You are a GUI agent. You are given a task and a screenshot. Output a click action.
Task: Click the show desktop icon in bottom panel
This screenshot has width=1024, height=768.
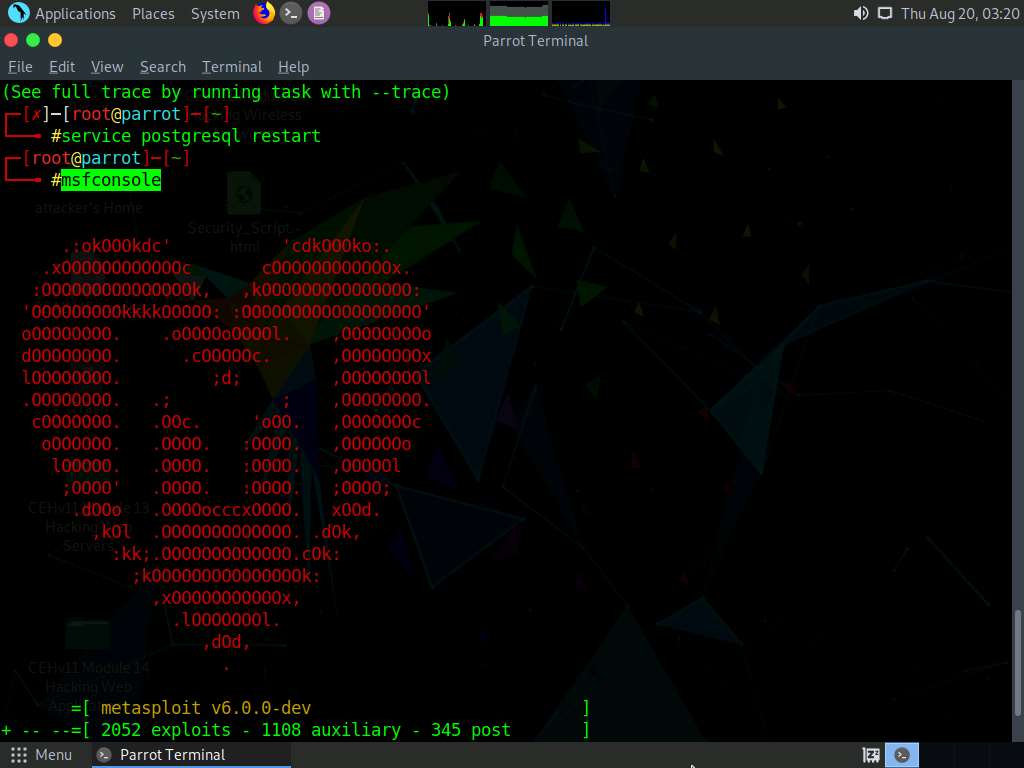pos(871,755)
